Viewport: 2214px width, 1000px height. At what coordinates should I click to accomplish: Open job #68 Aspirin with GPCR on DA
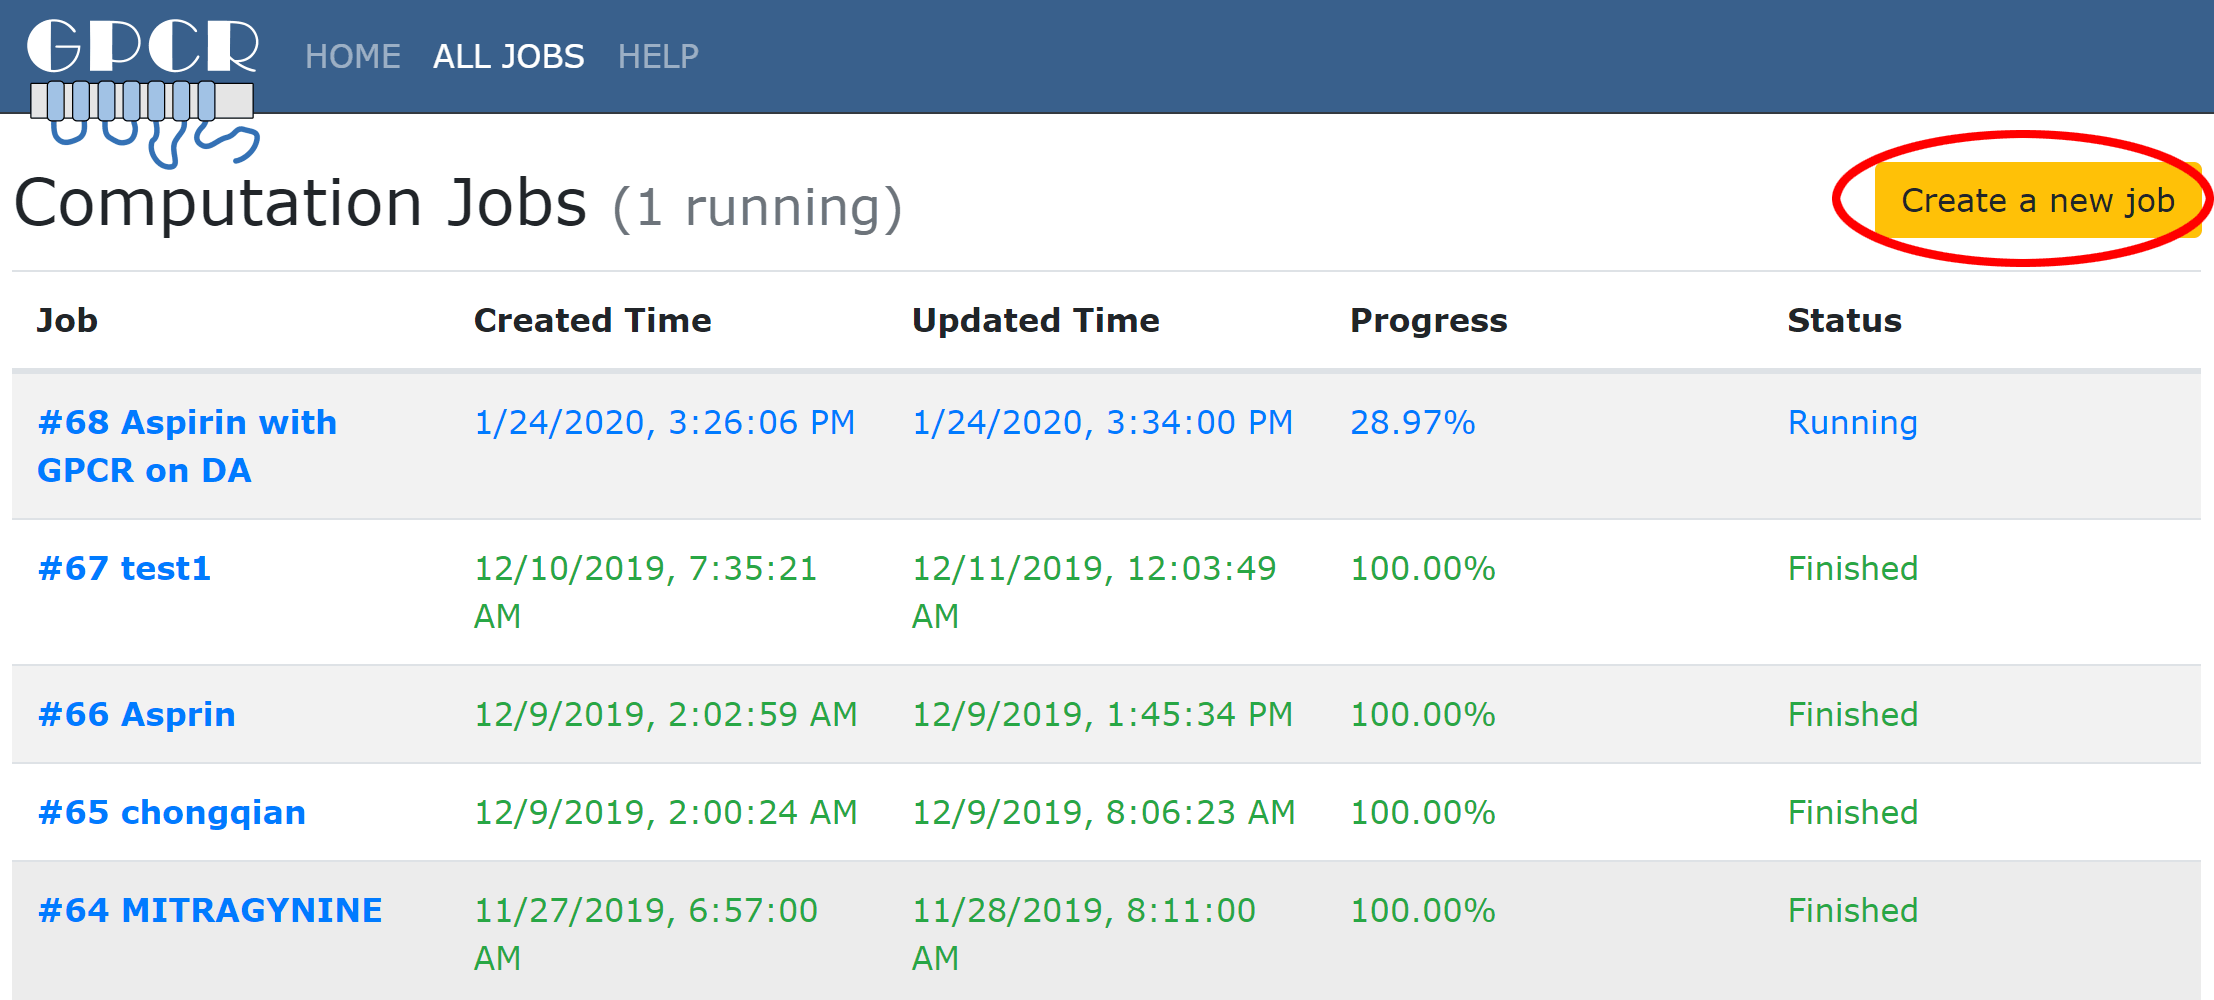tap(186, 446)
